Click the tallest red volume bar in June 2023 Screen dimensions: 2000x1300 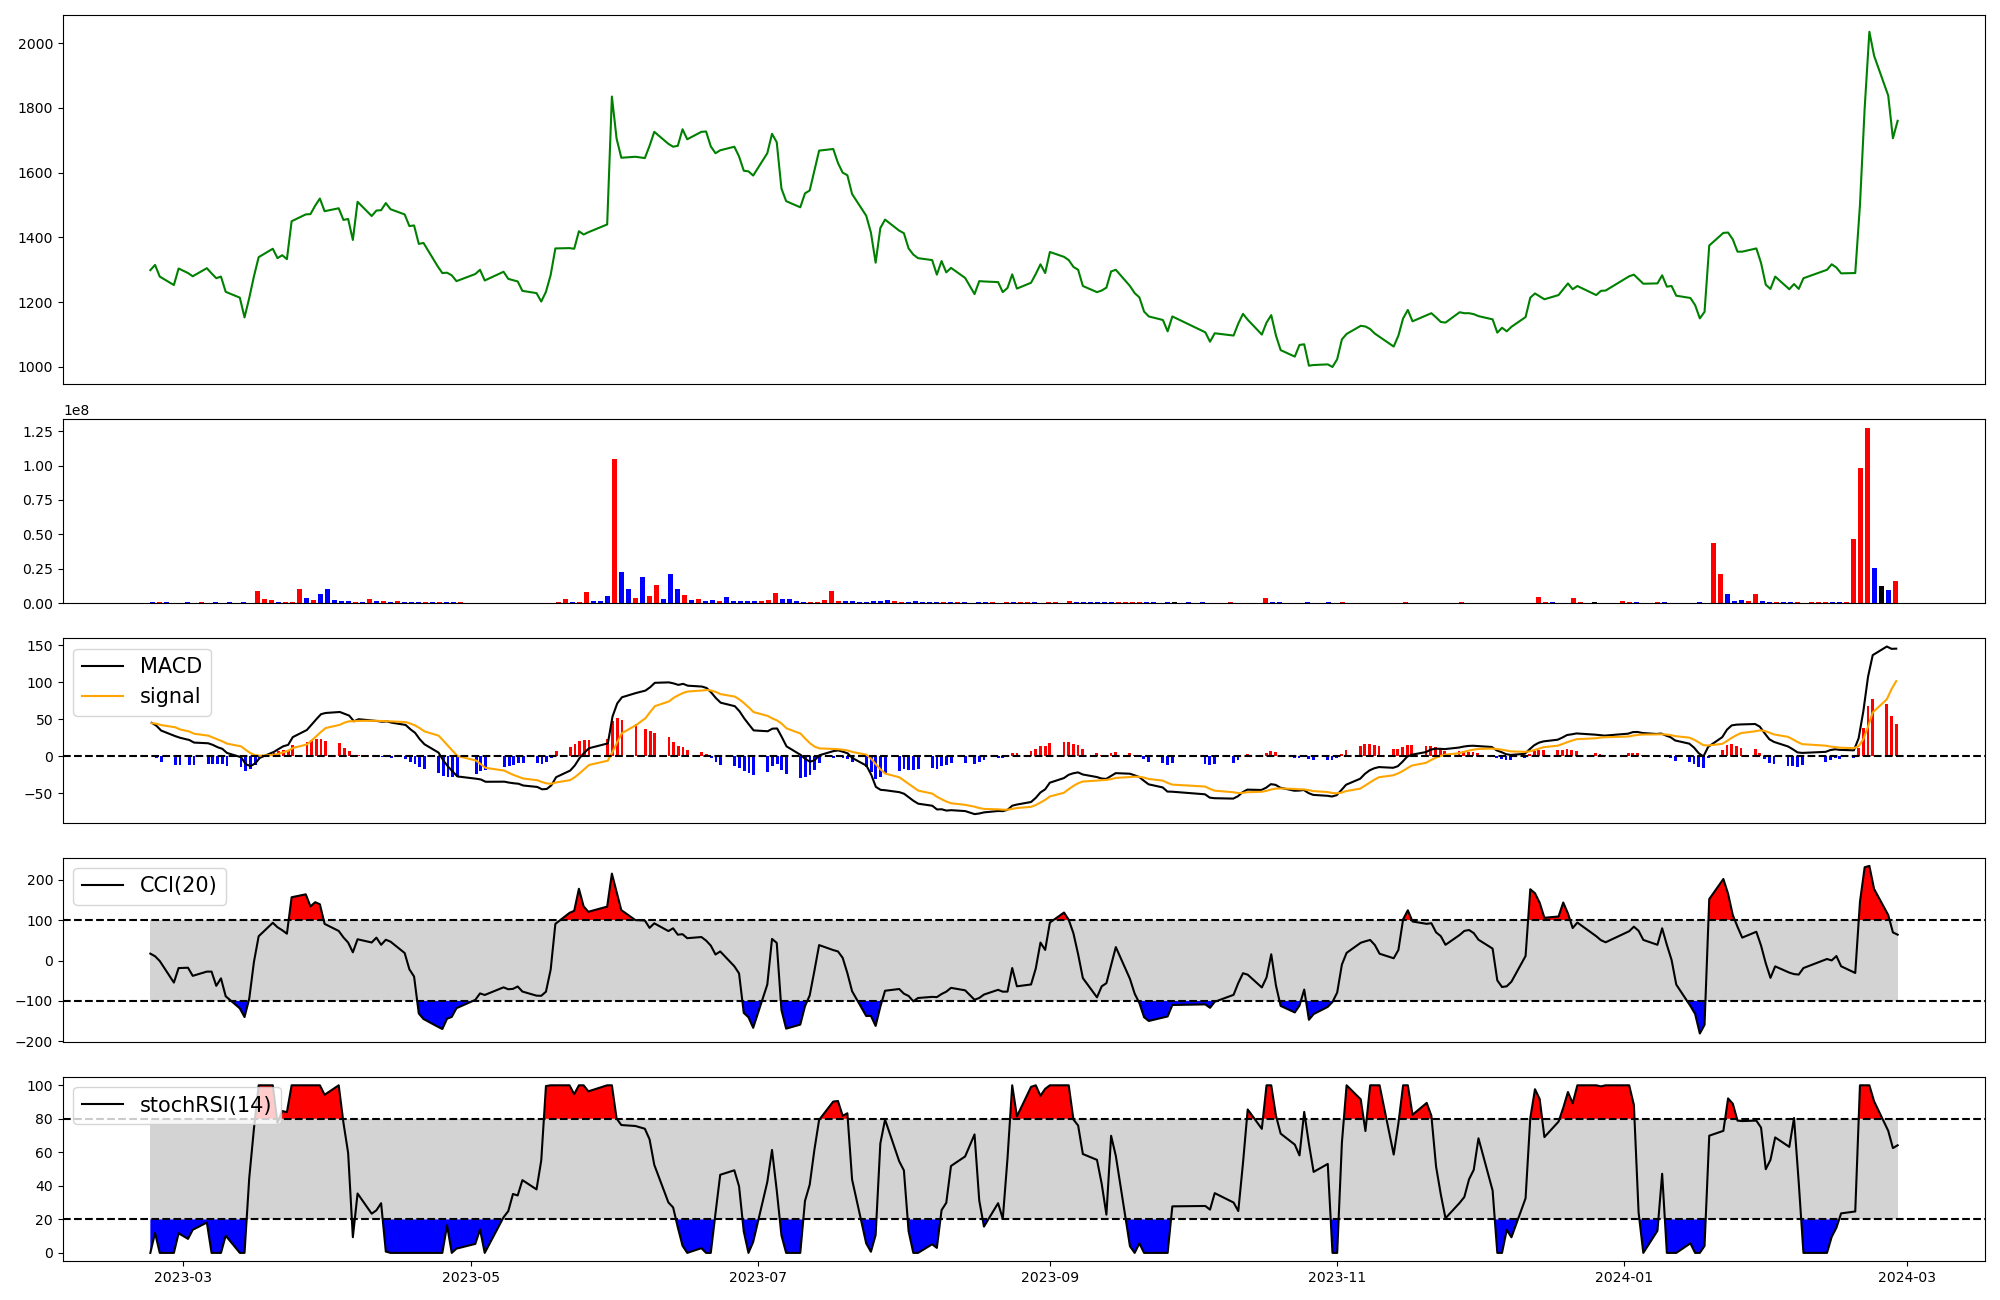(614, 530)
